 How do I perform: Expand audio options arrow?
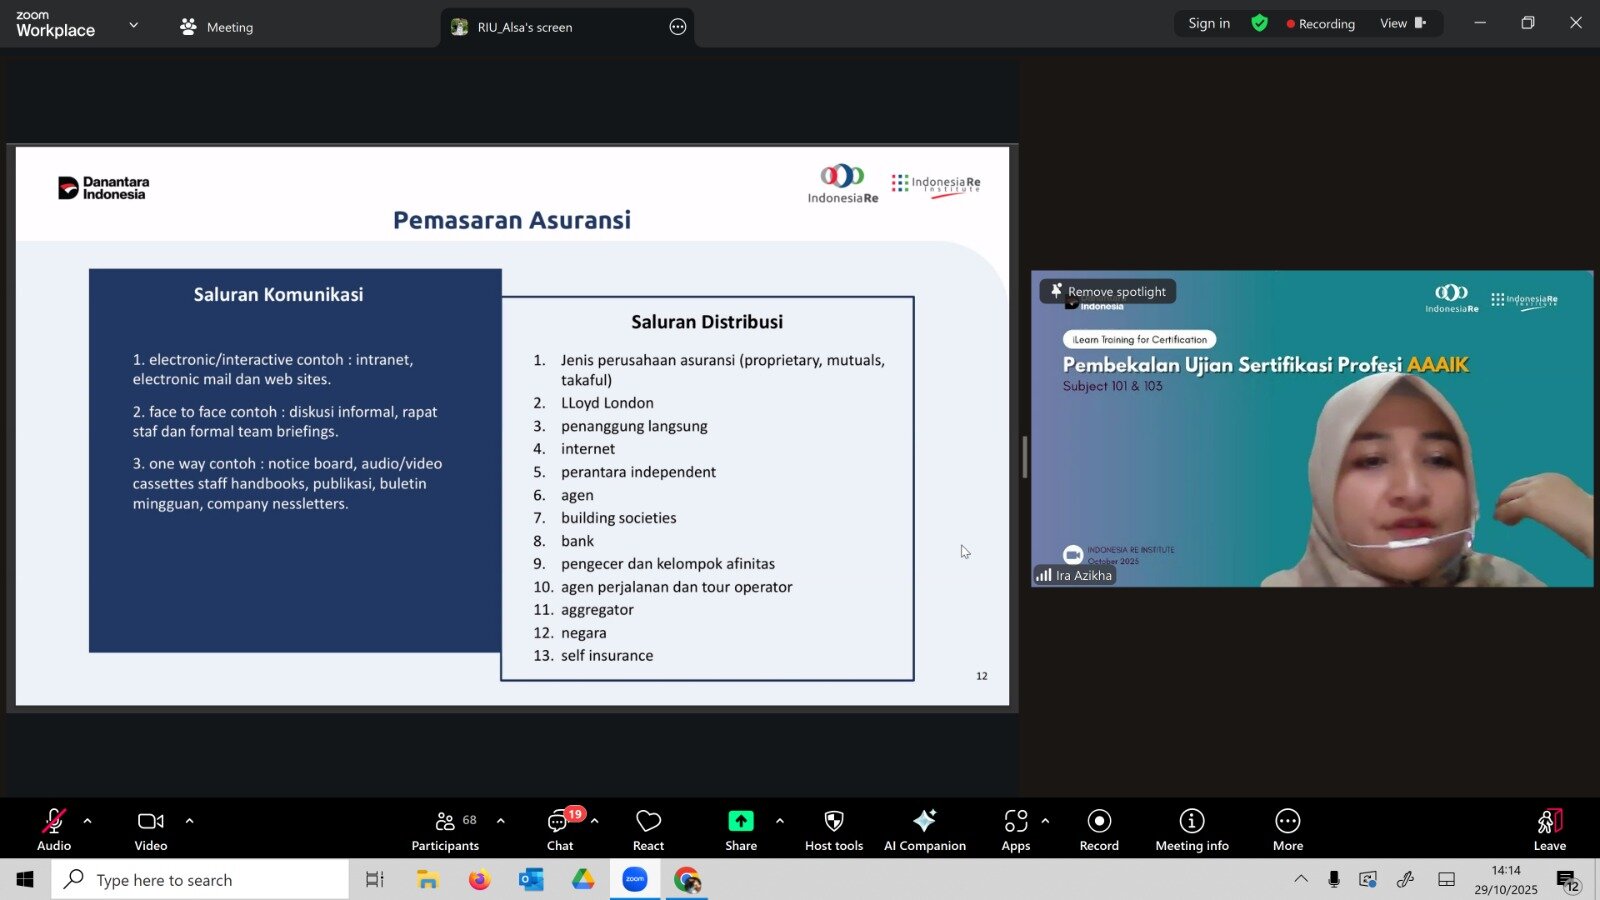click(x=88, y=821)
